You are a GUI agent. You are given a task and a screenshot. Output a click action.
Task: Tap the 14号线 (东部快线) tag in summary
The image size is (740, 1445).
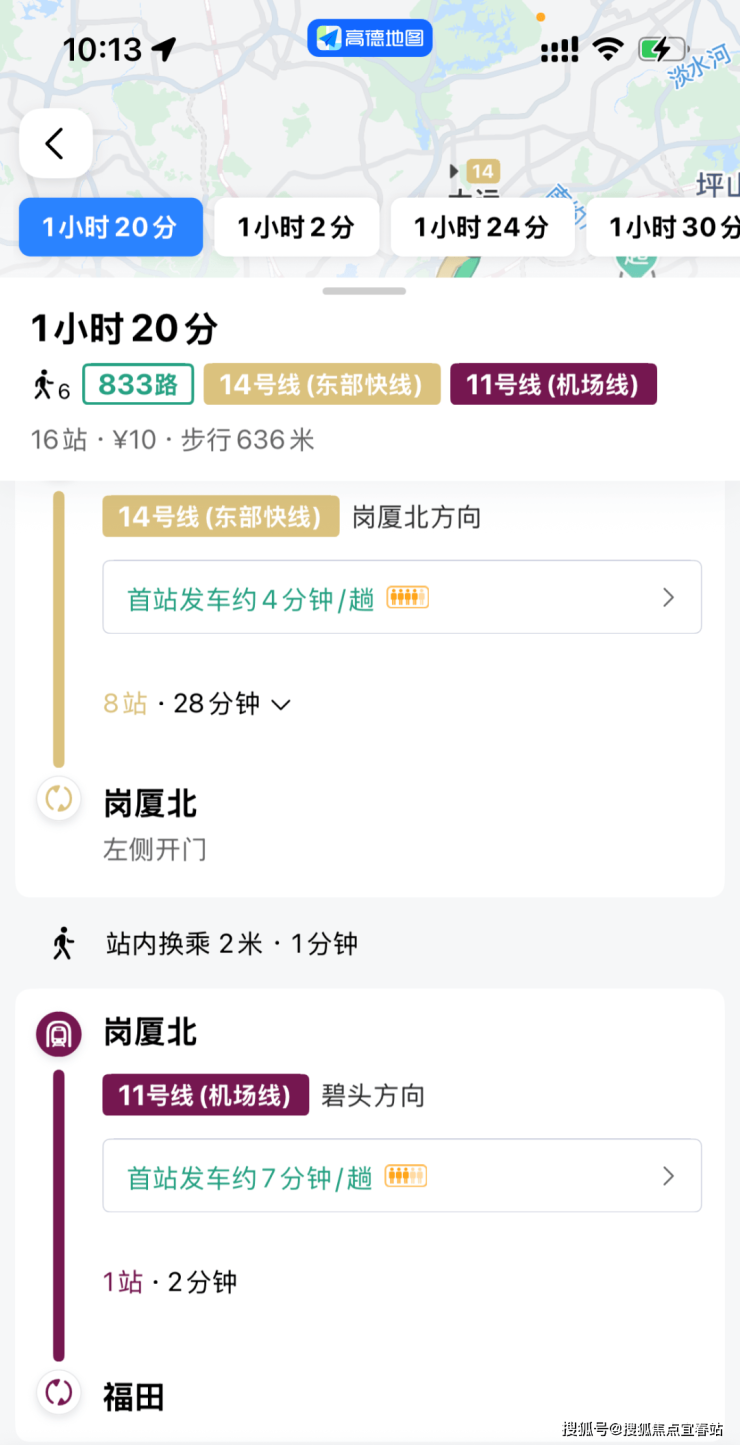click(315, 385)
